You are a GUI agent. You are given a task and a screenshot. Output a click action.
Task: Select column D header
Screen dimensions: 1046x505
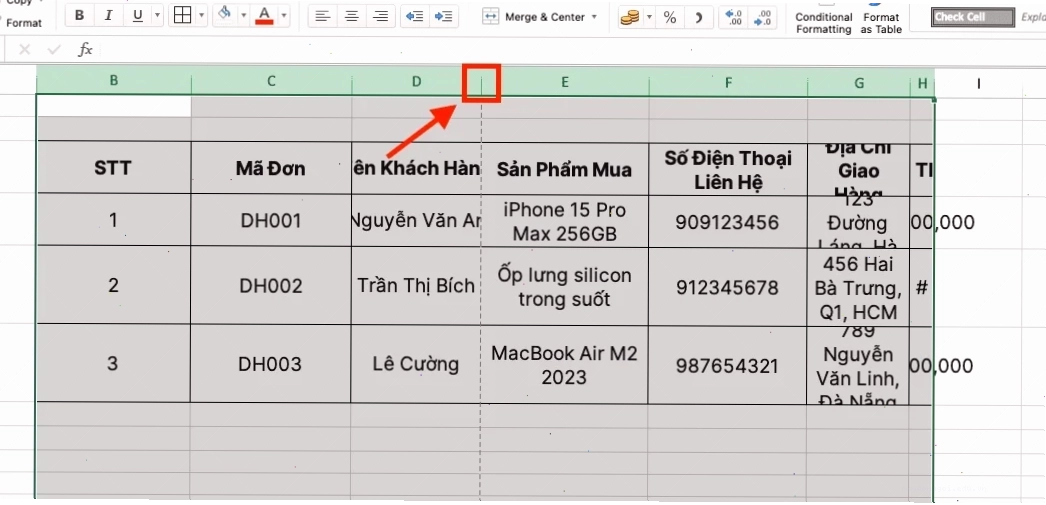[416, 81]
